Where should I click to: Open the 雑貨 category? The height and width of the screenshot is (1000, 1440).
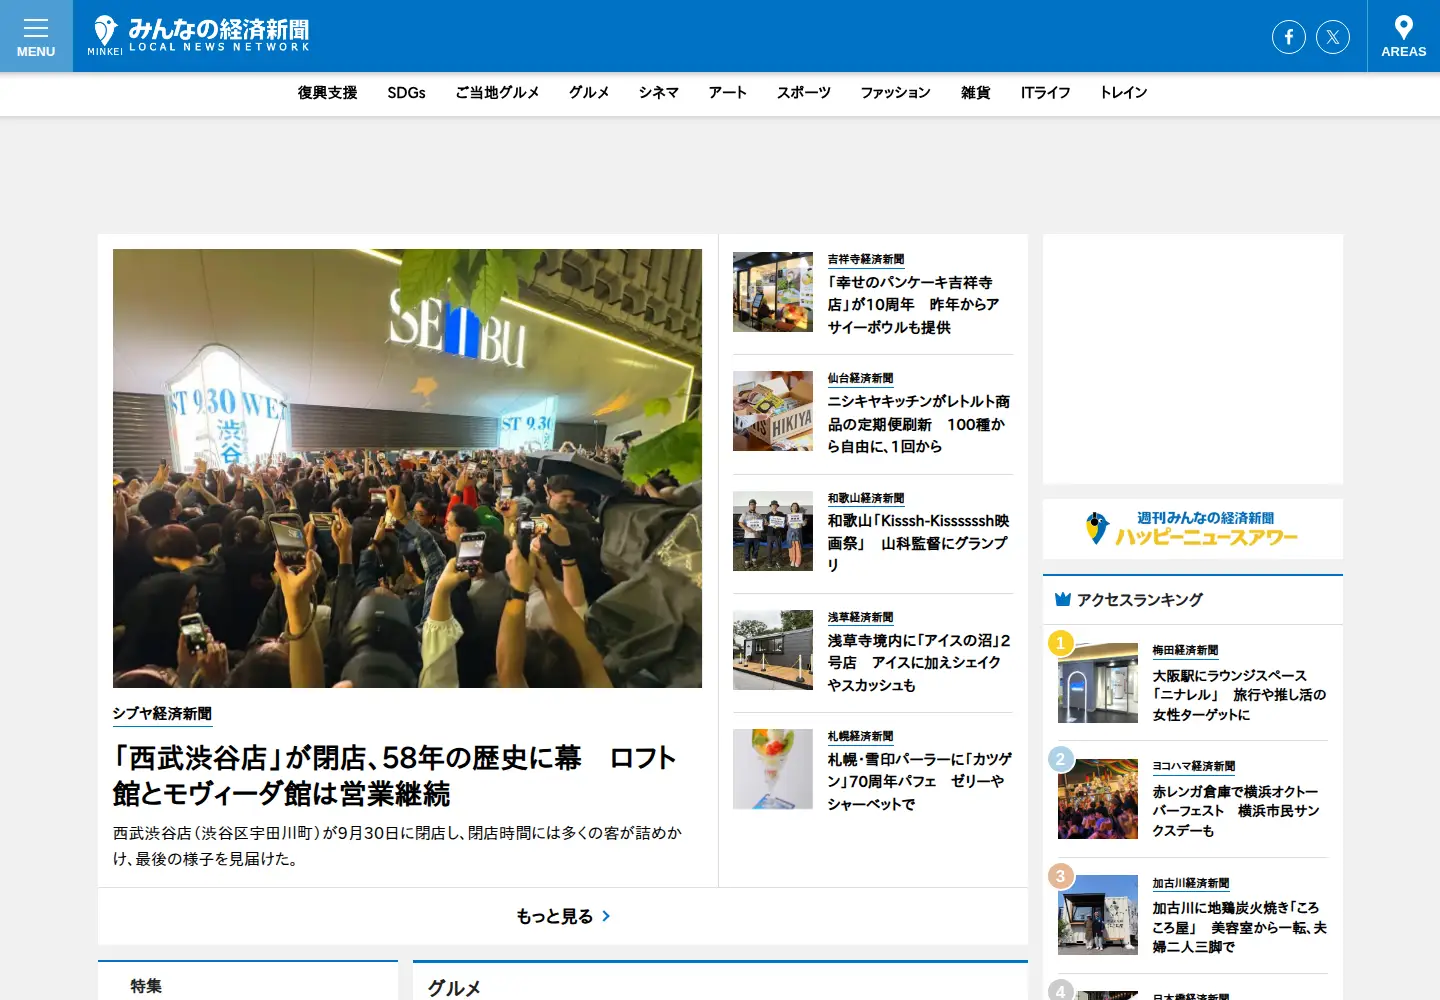point(976,93)
